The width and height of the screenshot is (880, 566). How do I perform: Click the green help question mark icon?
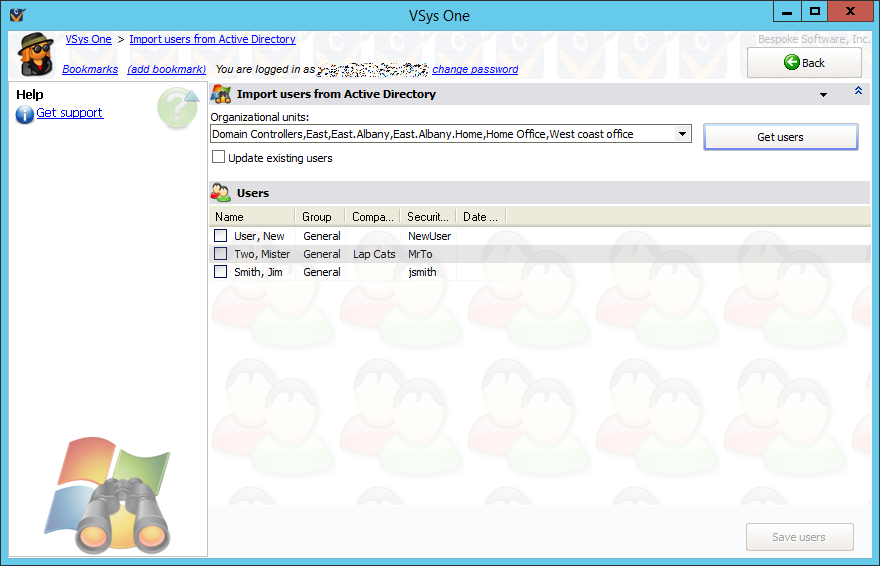pos(177,107)
